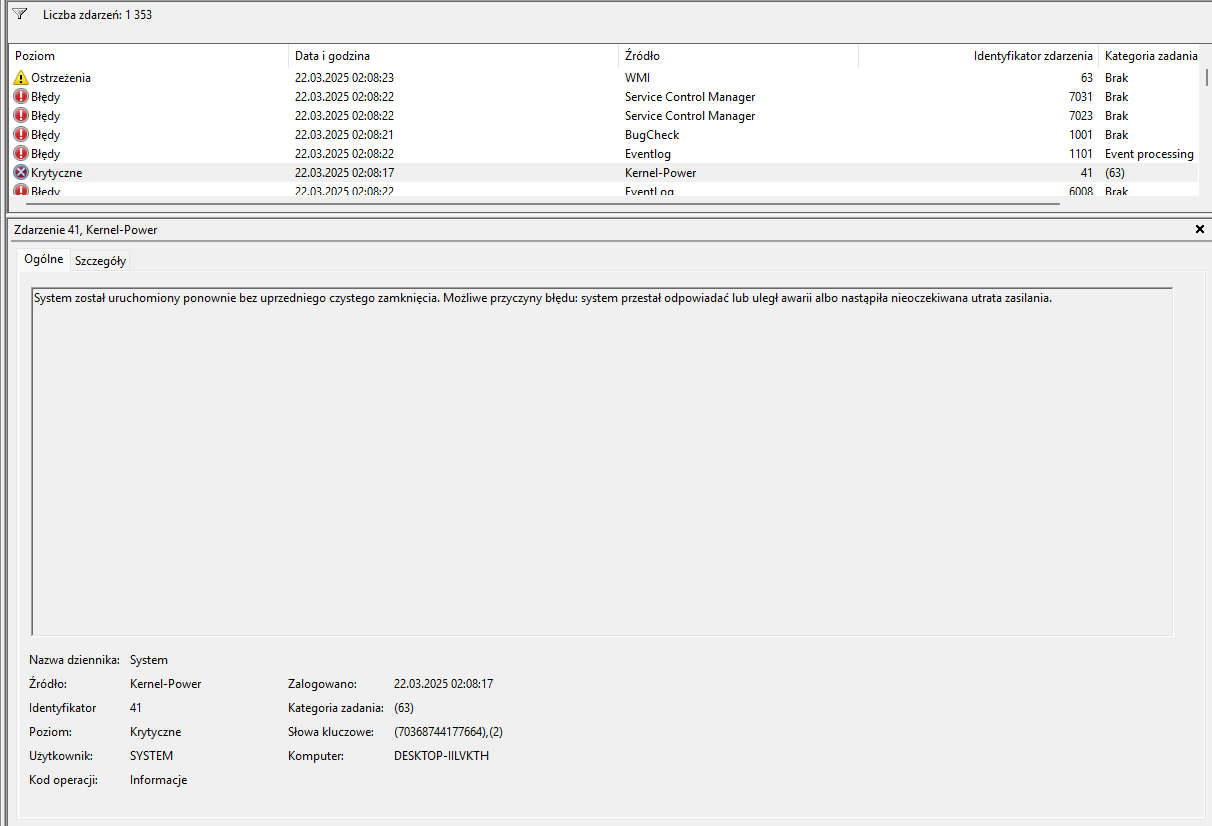Click the Zdarzenie 41, Kernel-Power pane title
Viewport: 1212px width, 826px height.
(x=85, y=230)
